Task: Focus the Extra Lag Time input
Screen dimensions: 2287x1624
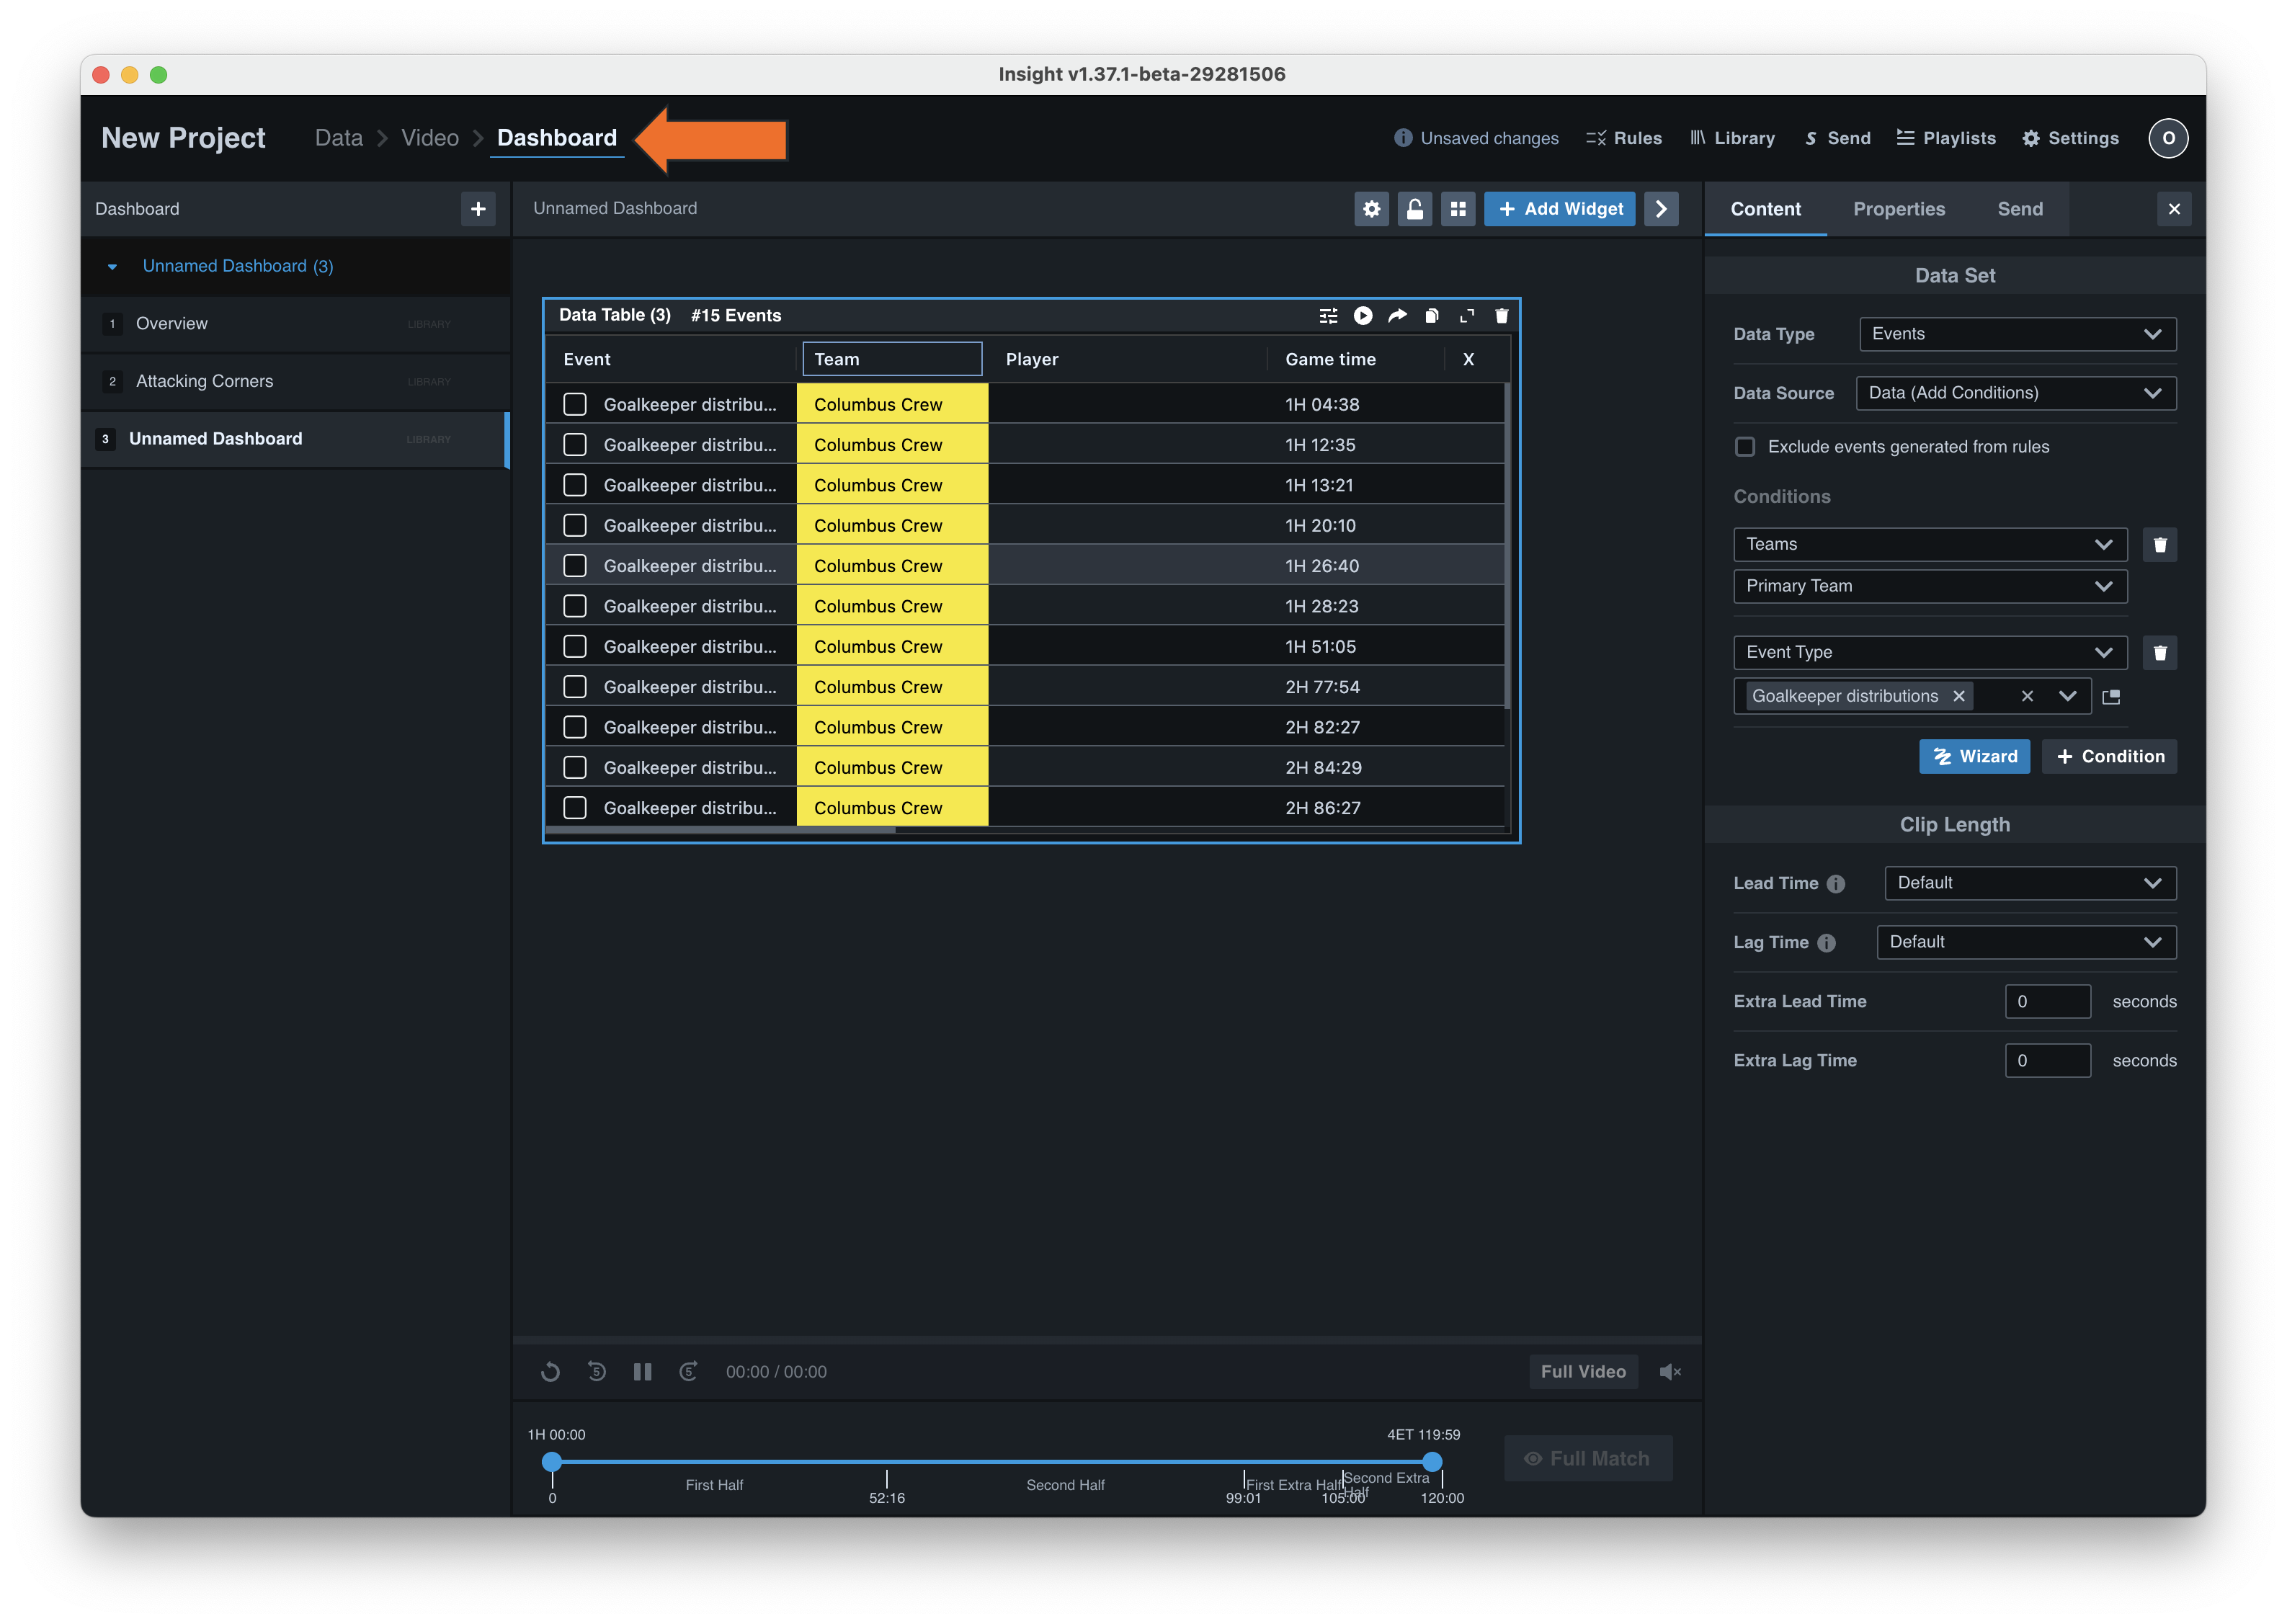Action: (2047, 1061)
